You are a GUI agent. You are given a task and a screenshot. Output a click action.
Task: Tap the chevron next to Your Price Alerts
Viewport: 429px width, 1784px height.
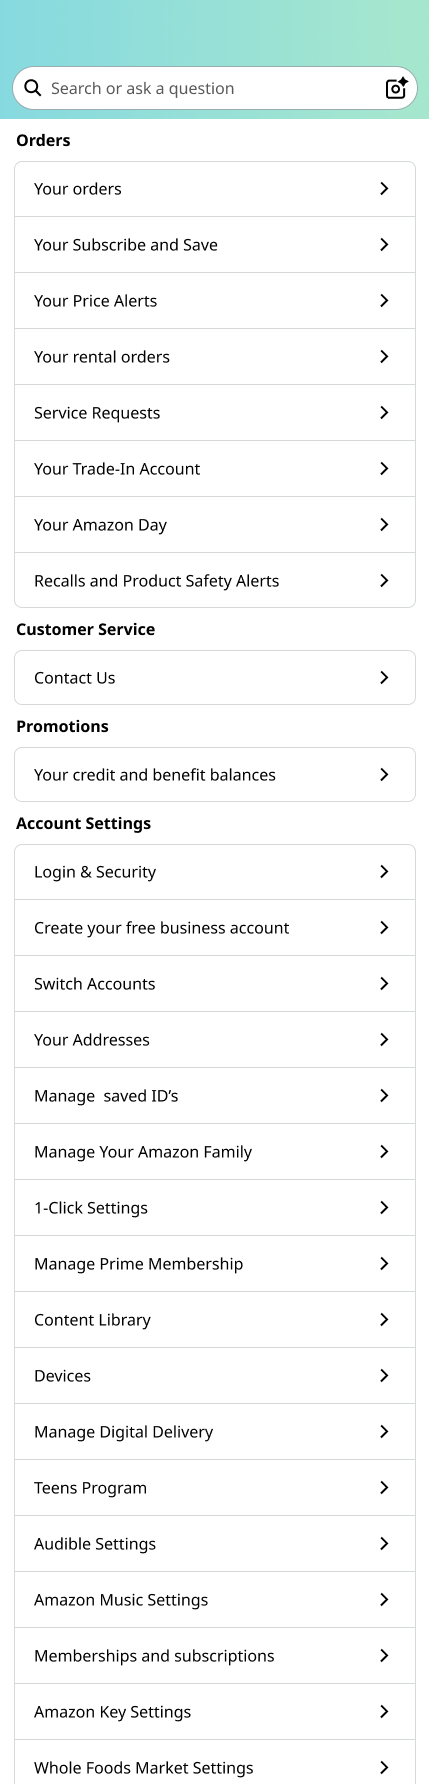point(384,301)
